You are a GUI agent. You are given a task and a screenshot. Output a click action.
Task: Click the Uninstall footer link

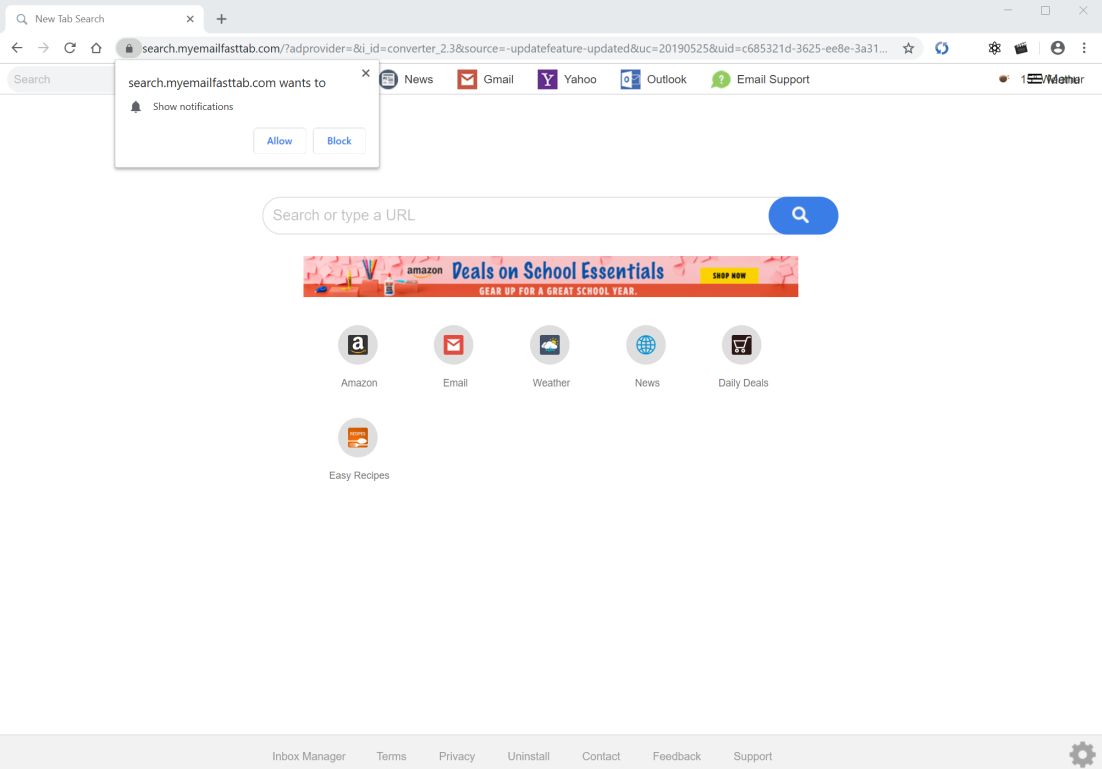point(529,756)
